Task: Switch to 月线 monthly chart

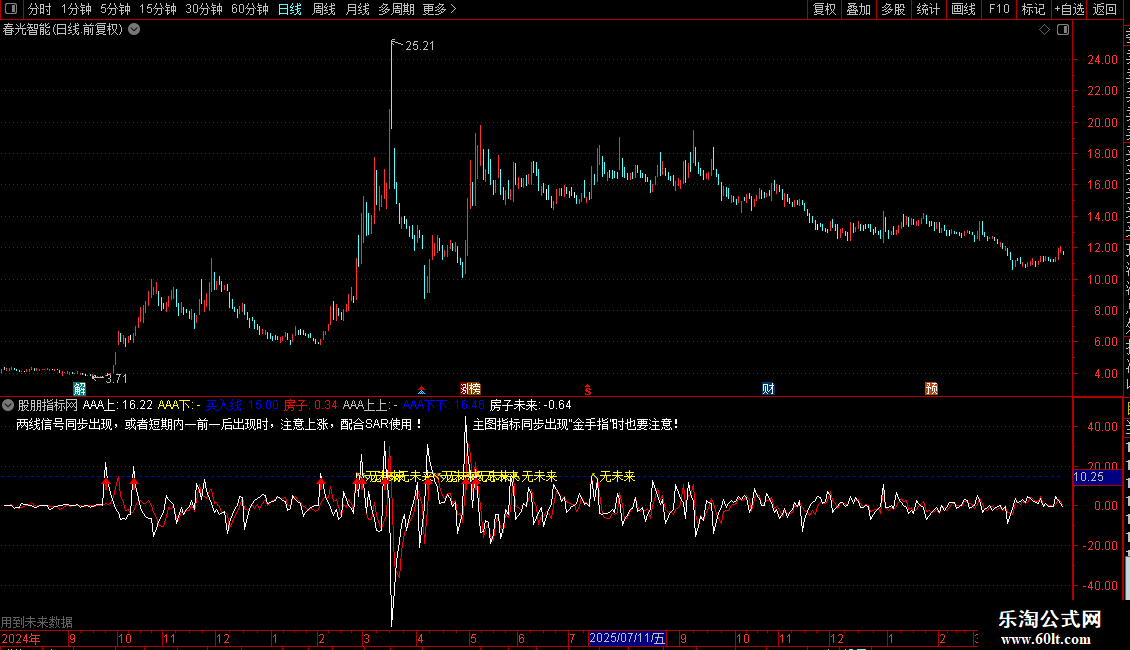Action: click(357, 9)
